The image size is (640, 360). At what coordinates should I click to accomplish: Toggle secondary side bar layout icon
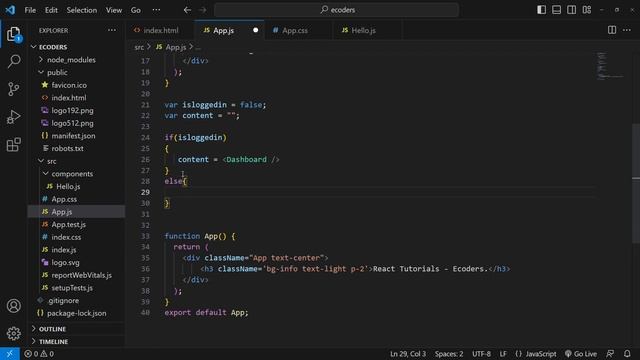tap(571, 10)
